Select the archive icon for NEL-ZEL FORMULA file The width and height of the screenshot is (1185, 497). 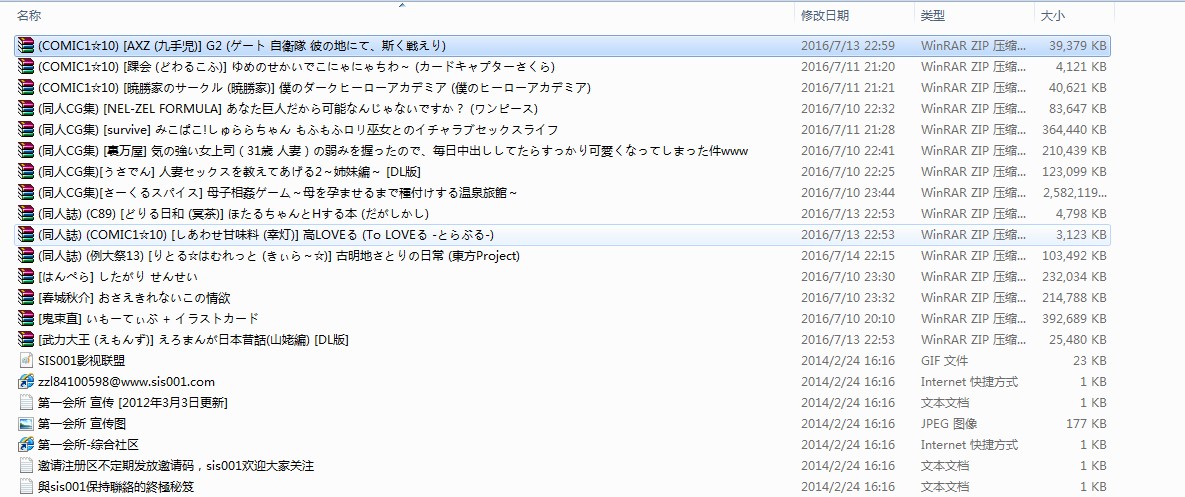(x=26, y=109)
